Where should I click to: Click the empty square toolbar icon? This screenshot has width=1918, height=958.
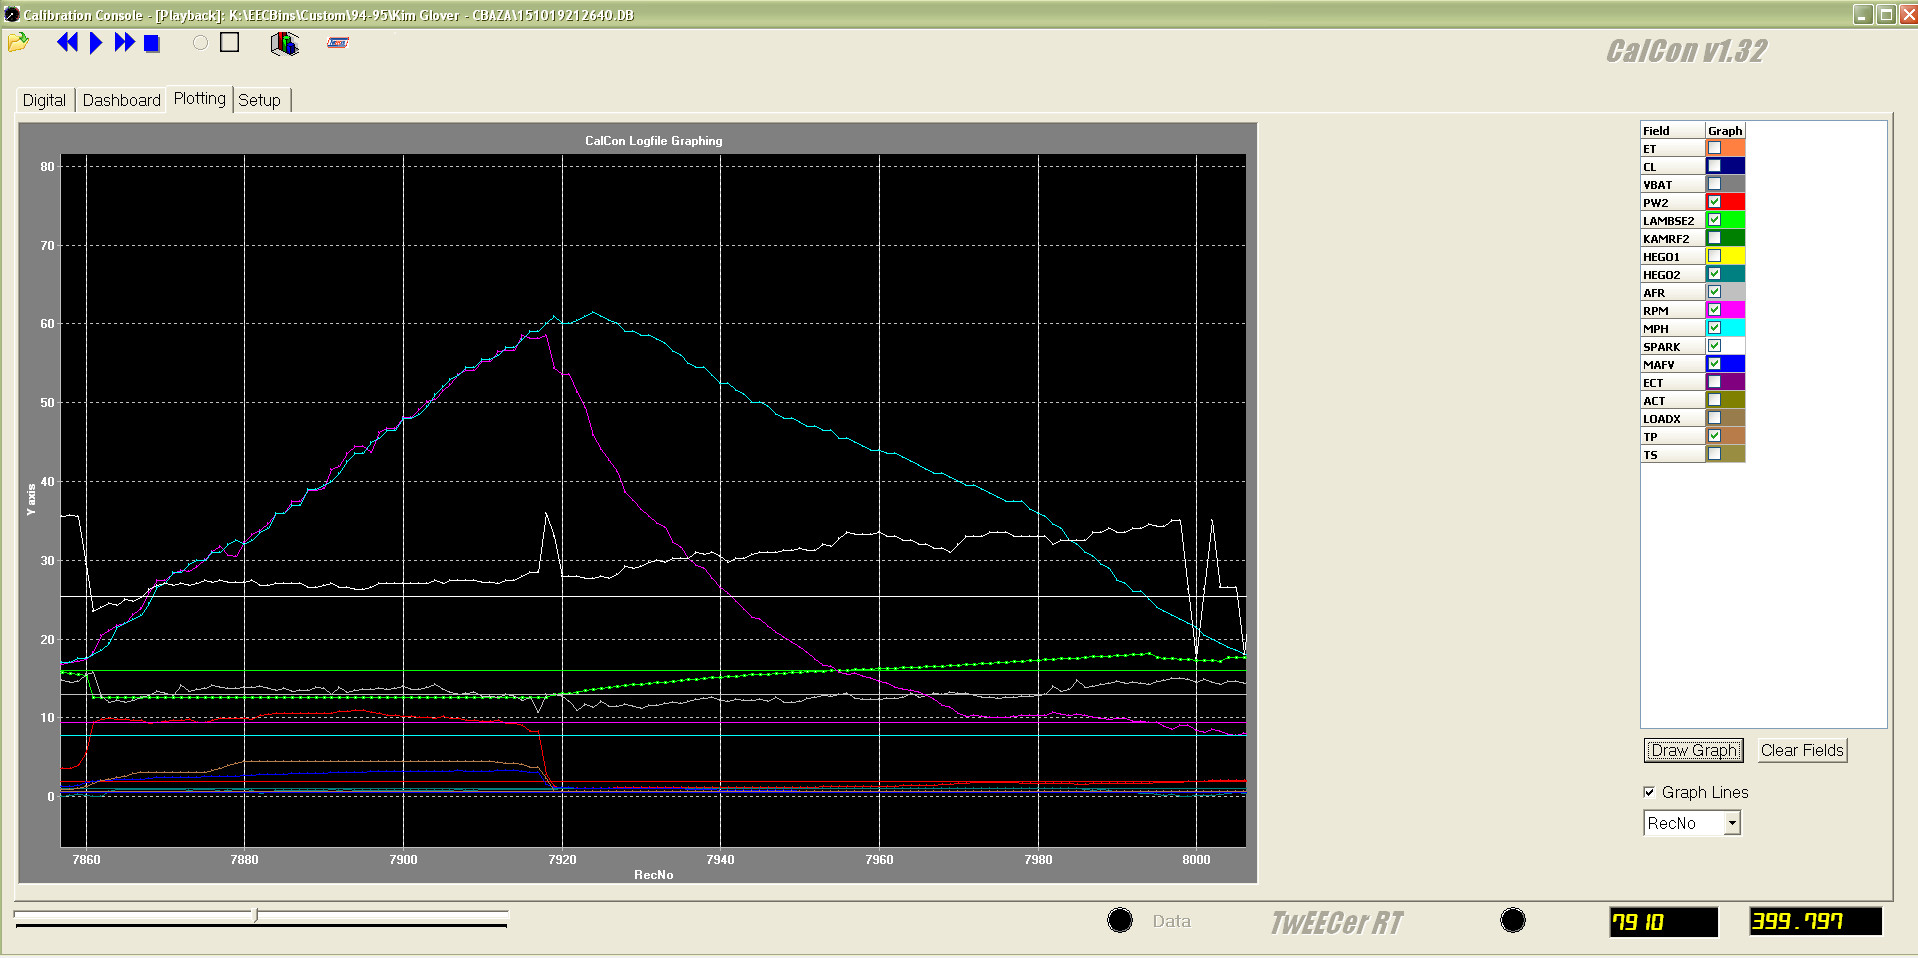[x=230, y=42]
